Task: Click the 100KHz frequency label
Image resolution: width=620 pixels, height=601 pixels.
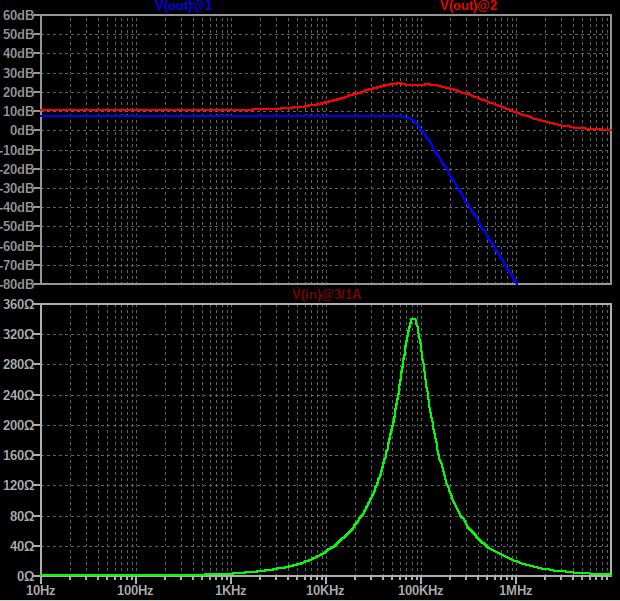Action: pyautogui.click(x=420, y=590)
